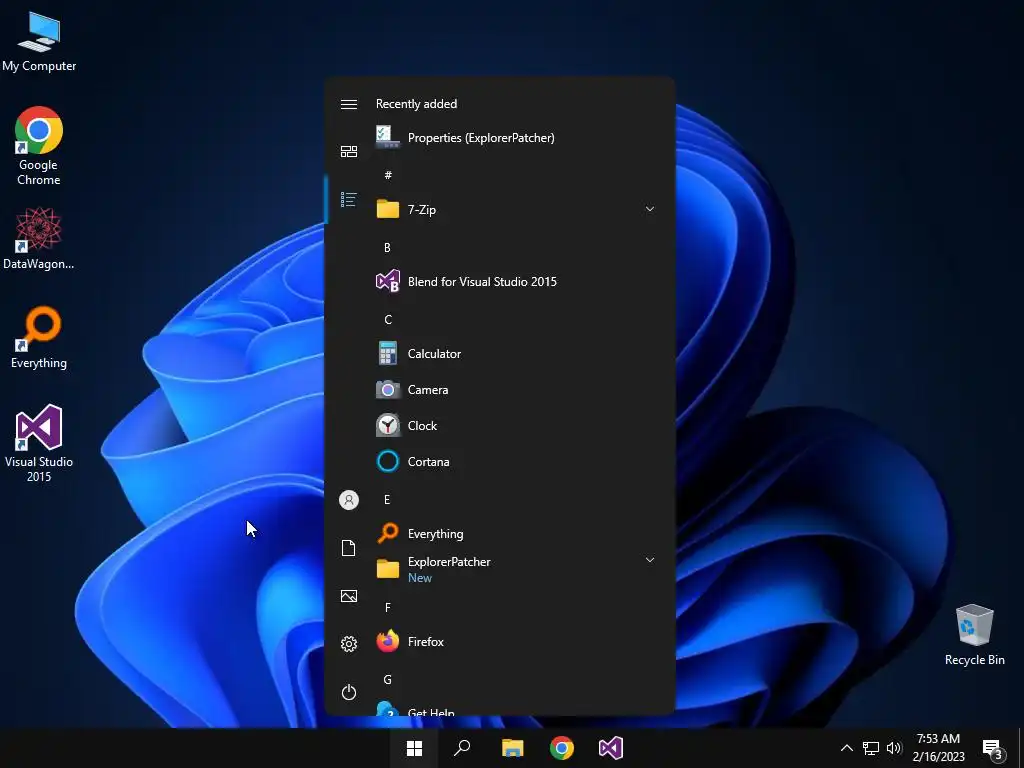Launch the Clock app
1024x768 pixels.
[x=516, y=425]
